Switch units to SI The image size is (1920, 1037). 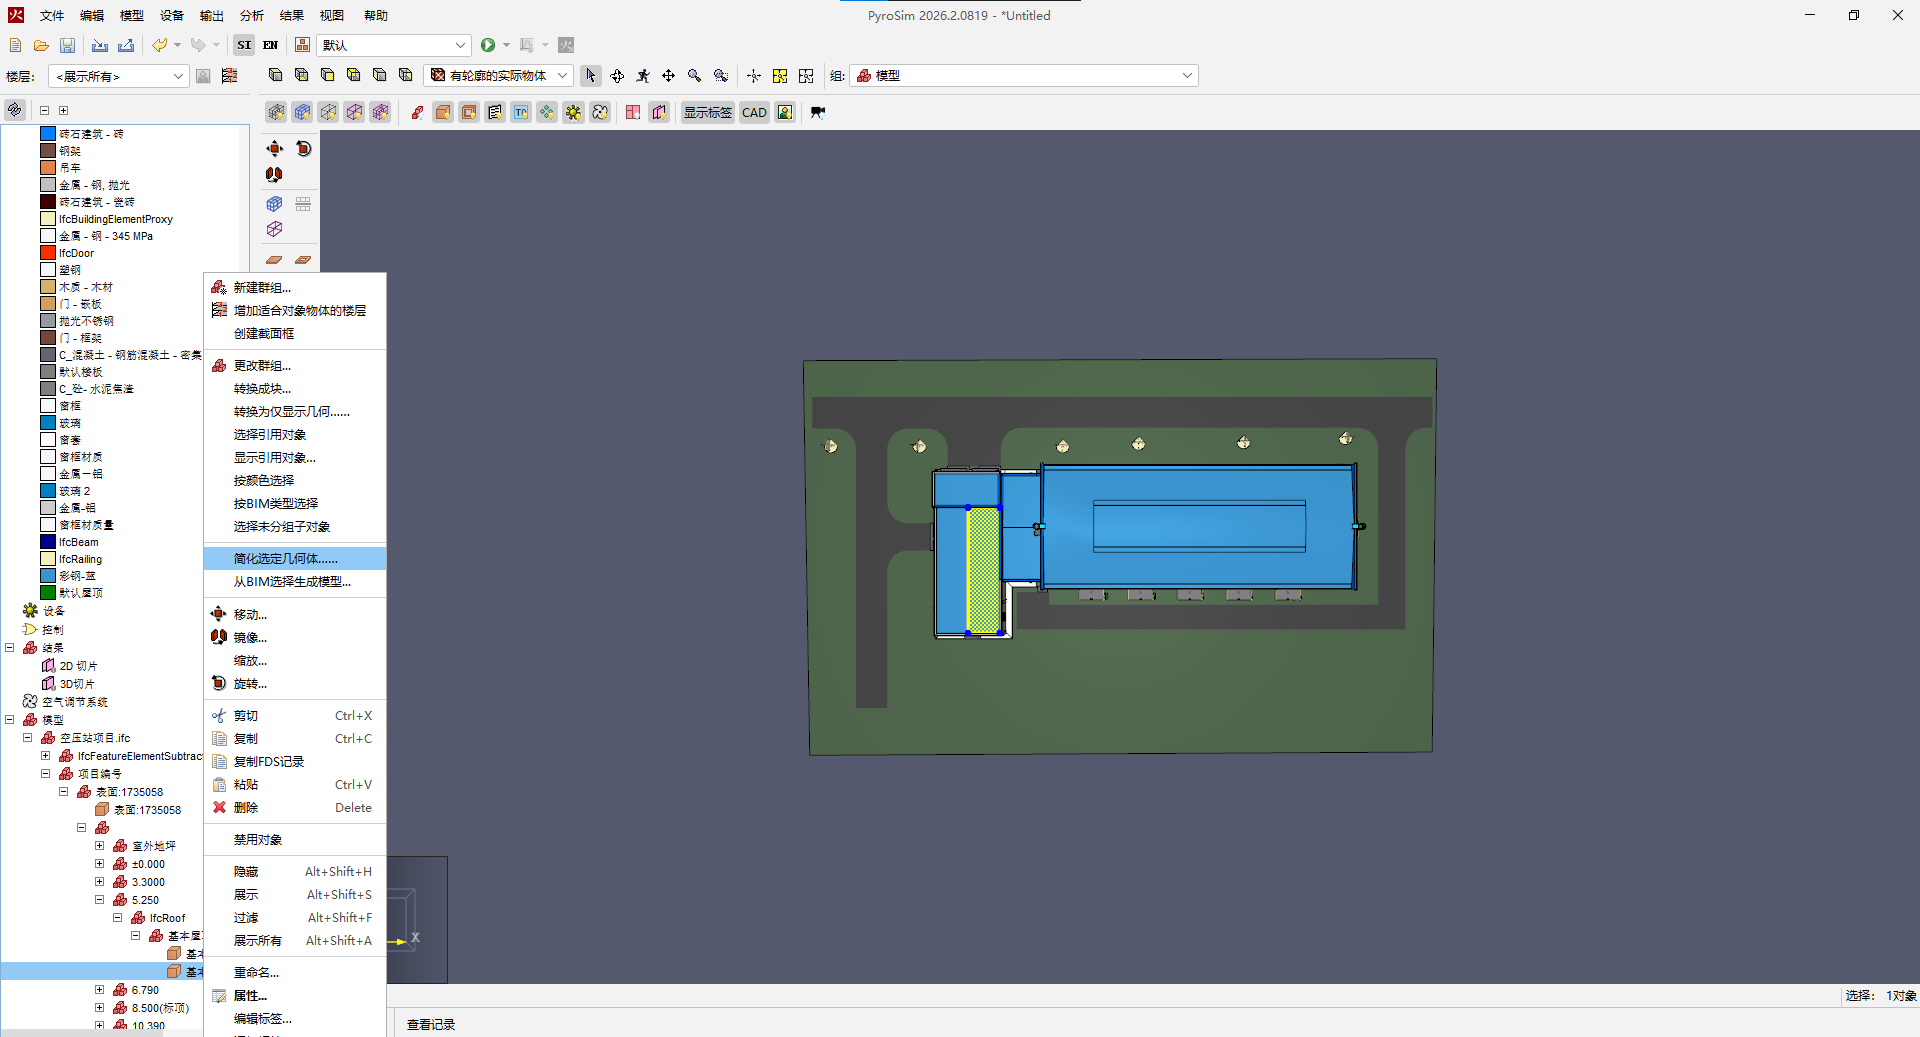(244, 45)
